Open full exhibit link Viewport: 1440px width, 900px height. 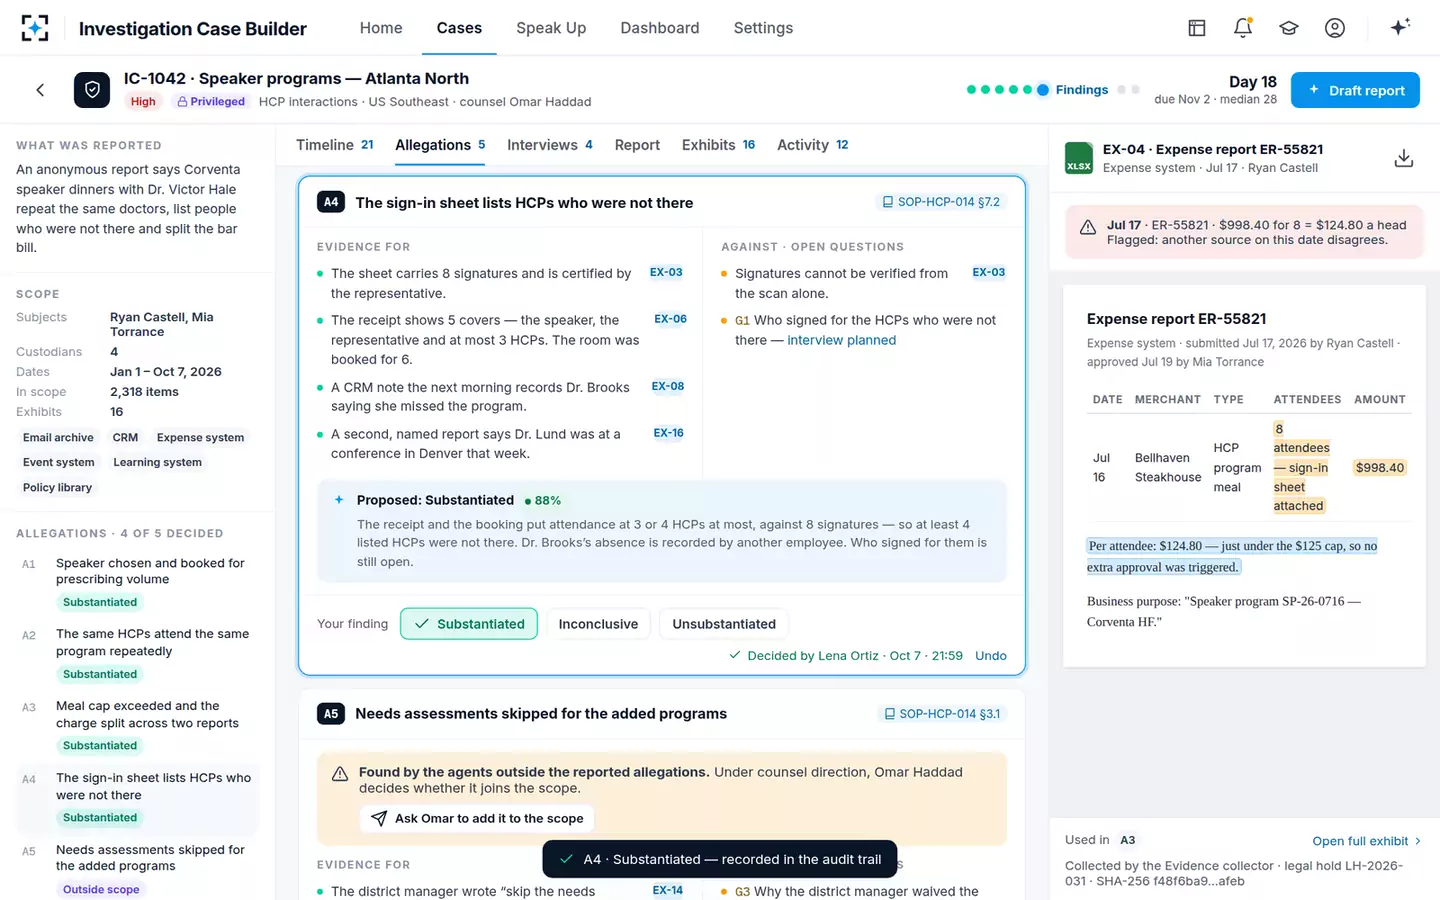1366,841
